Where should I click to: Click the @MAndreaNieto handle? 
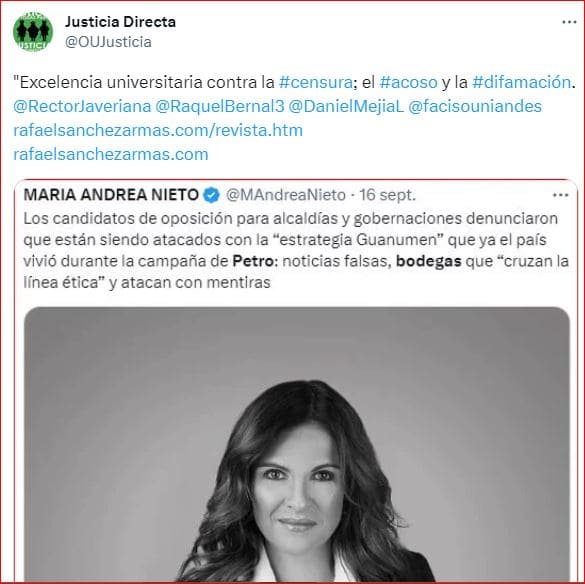286,195
